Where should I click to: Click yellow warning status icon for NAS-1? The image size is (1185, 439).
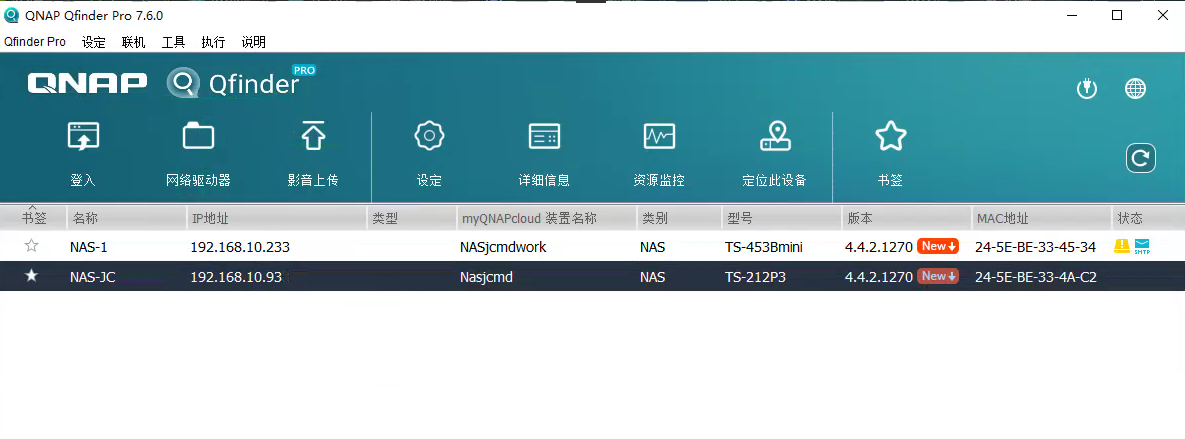[x=1122, y=246]
